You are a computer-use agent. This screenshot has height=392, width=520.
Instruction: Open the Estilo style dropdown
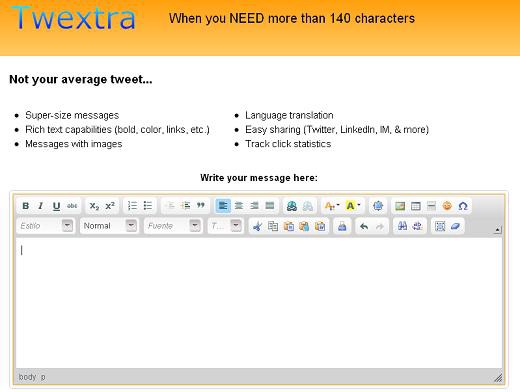pyautogui.click(x=45, y=226)
